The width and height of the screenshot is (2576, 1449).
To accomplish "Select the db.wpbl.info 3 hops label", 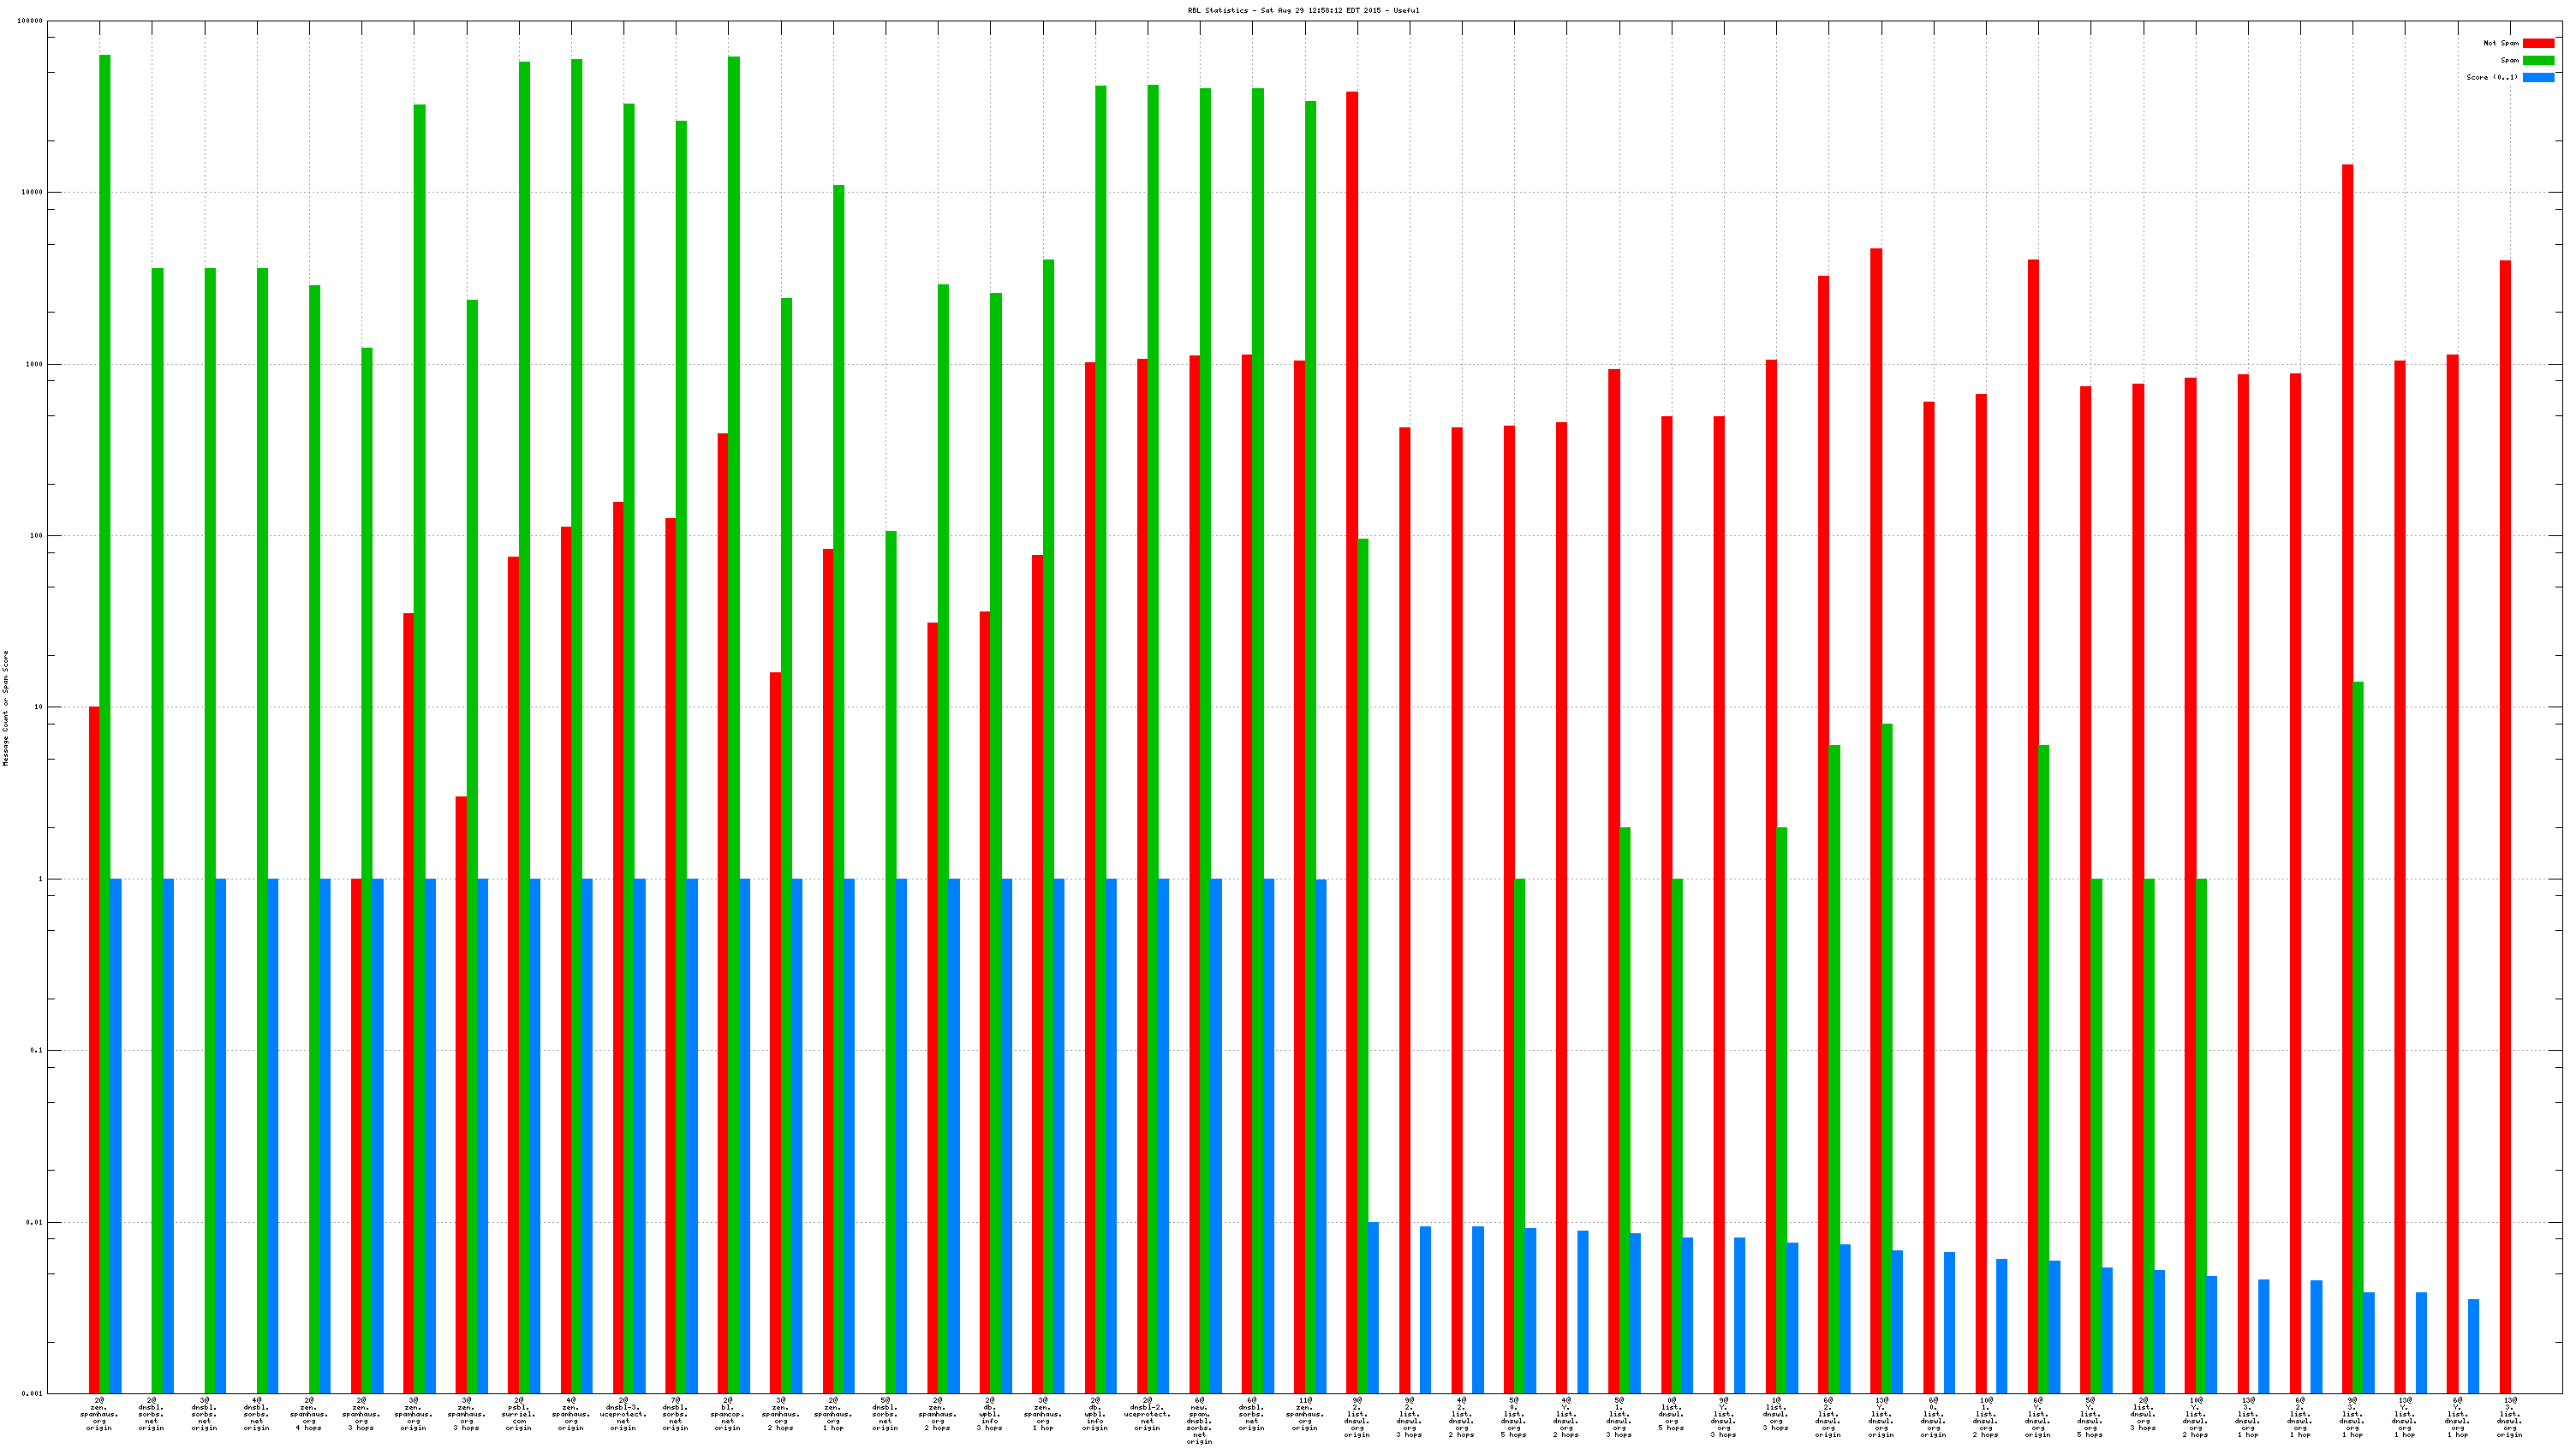I will click(x=989, y=1414).
